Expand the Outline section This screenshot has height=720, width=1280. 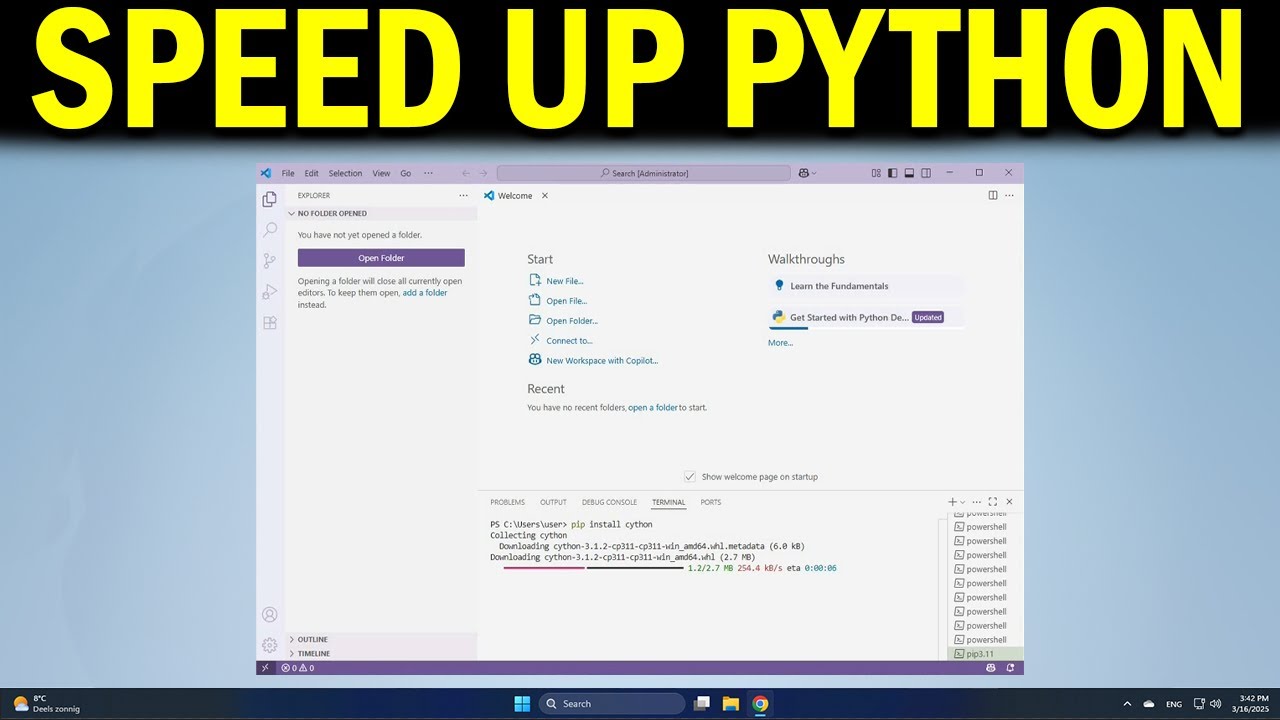381,639
